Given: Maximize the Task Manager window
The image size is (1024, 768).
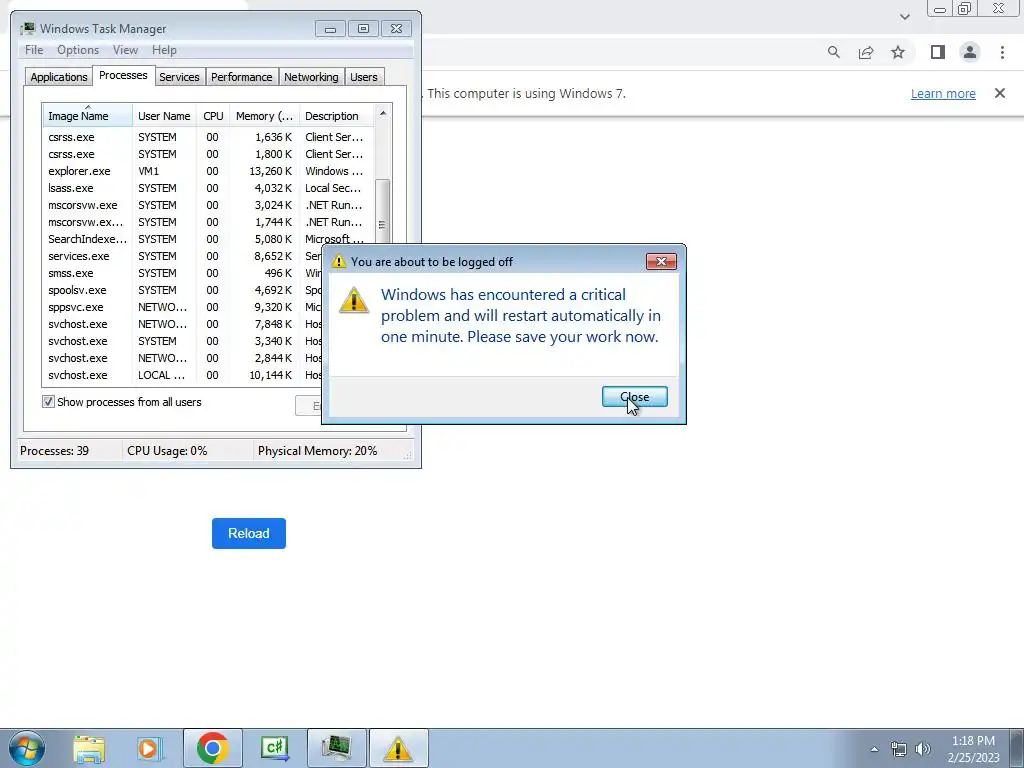Looking at the screenshot, I should point(363,29).
